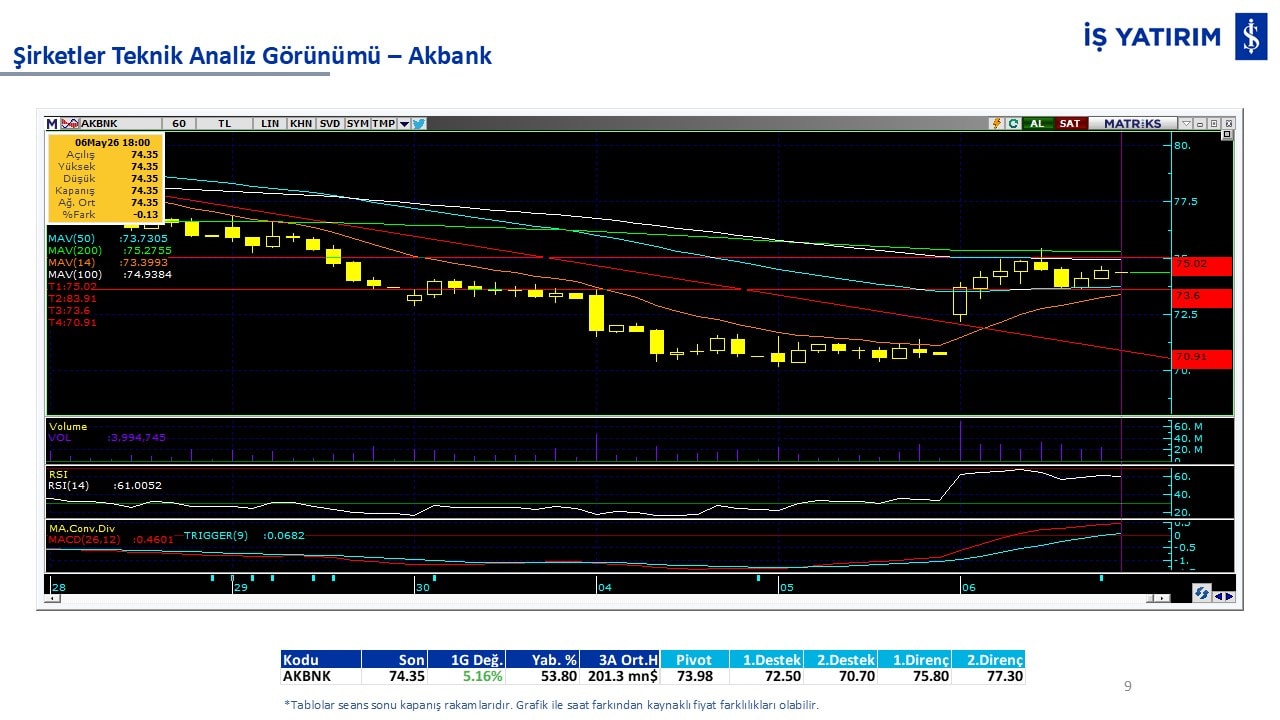Click the green AL buy button
The height and width of the screenshot is (720, 1280).
pos(1037,124)
